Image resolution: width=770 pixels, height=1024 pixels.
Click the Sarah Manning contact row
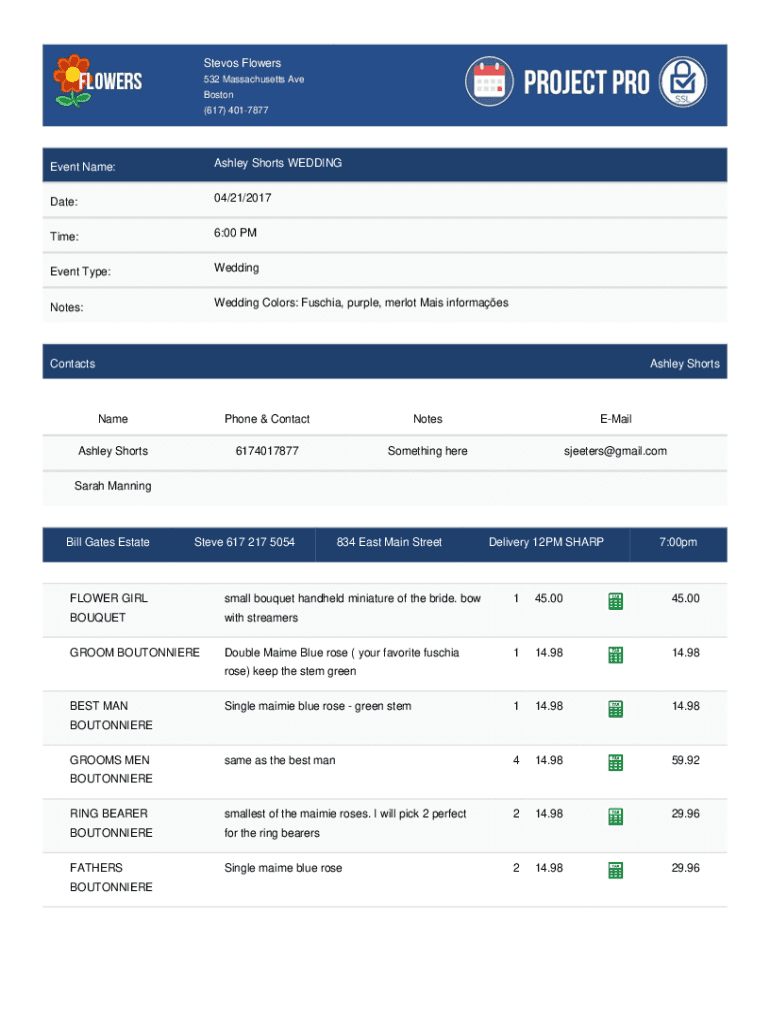tap(385, 486)
